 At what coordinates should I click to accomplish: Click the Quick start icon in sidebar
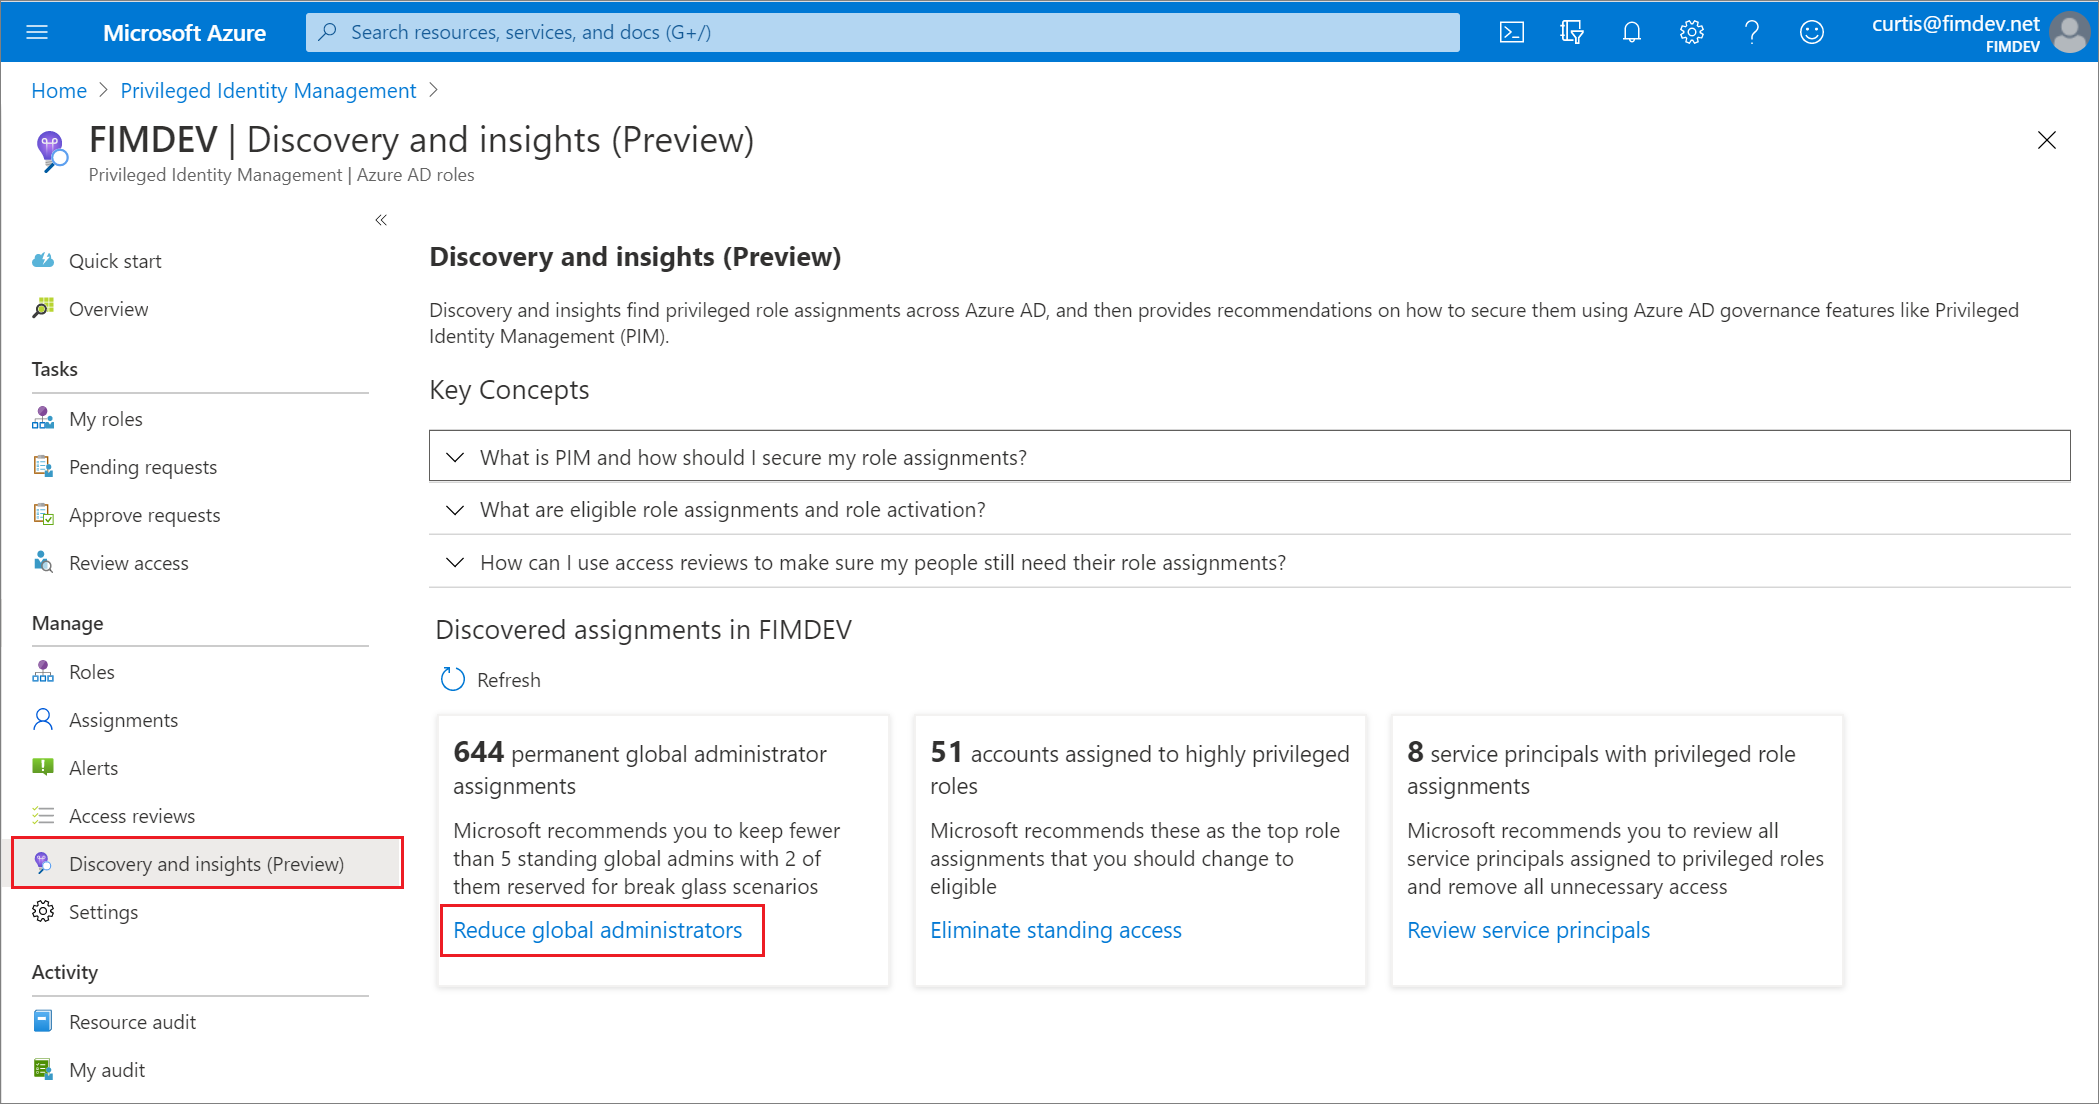point(44,260)
